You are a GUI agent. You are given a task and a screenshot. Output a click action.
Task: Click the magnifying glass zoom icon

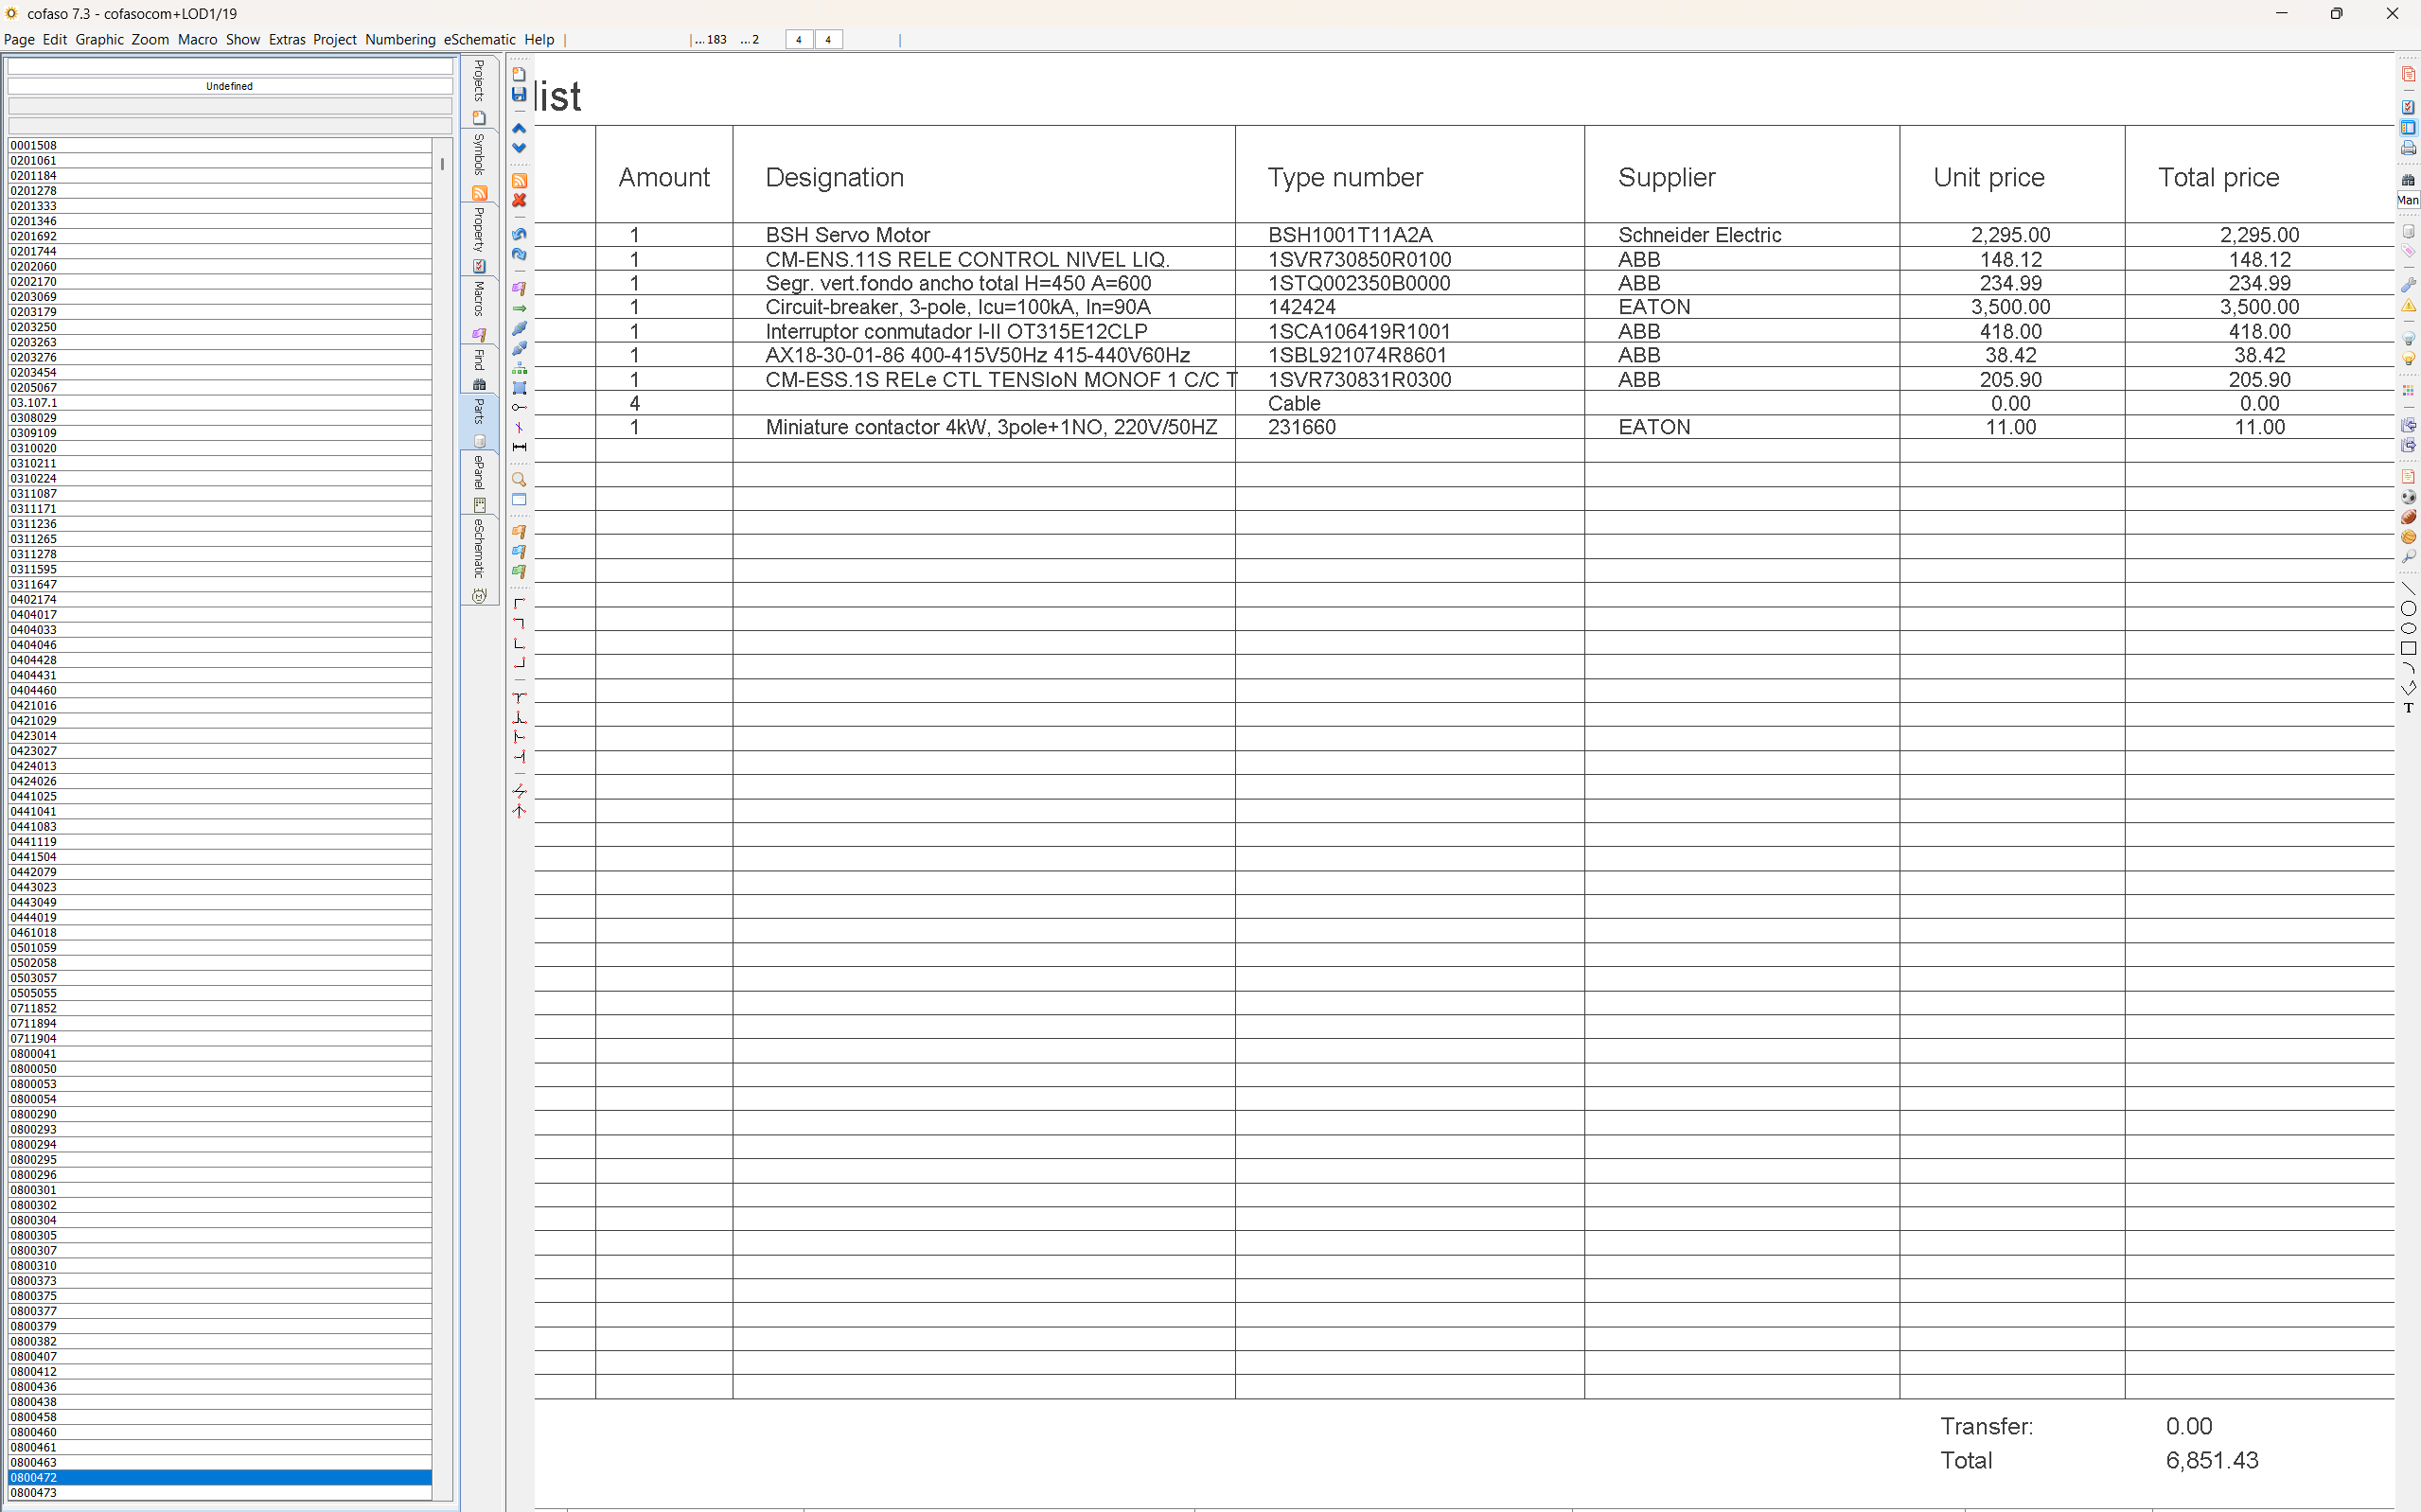[519, 480]
